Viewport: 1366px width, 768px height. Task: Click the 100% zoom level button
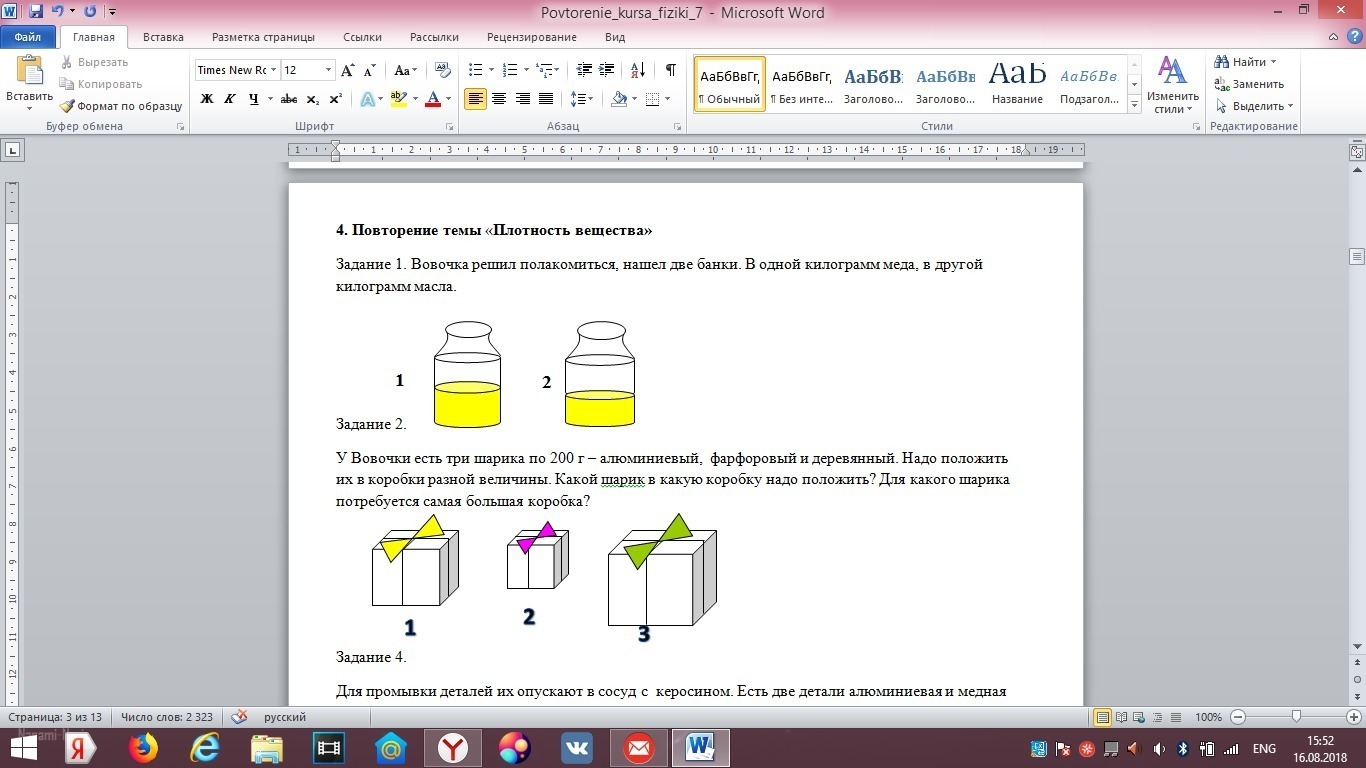point(1208,717)
